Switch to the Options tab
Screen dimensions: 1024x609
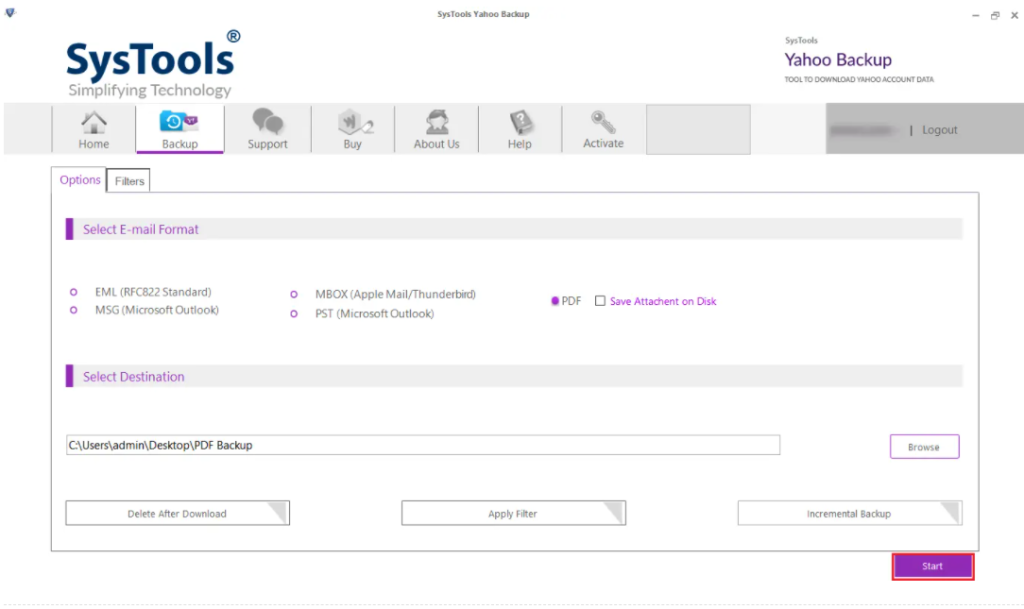80,180
